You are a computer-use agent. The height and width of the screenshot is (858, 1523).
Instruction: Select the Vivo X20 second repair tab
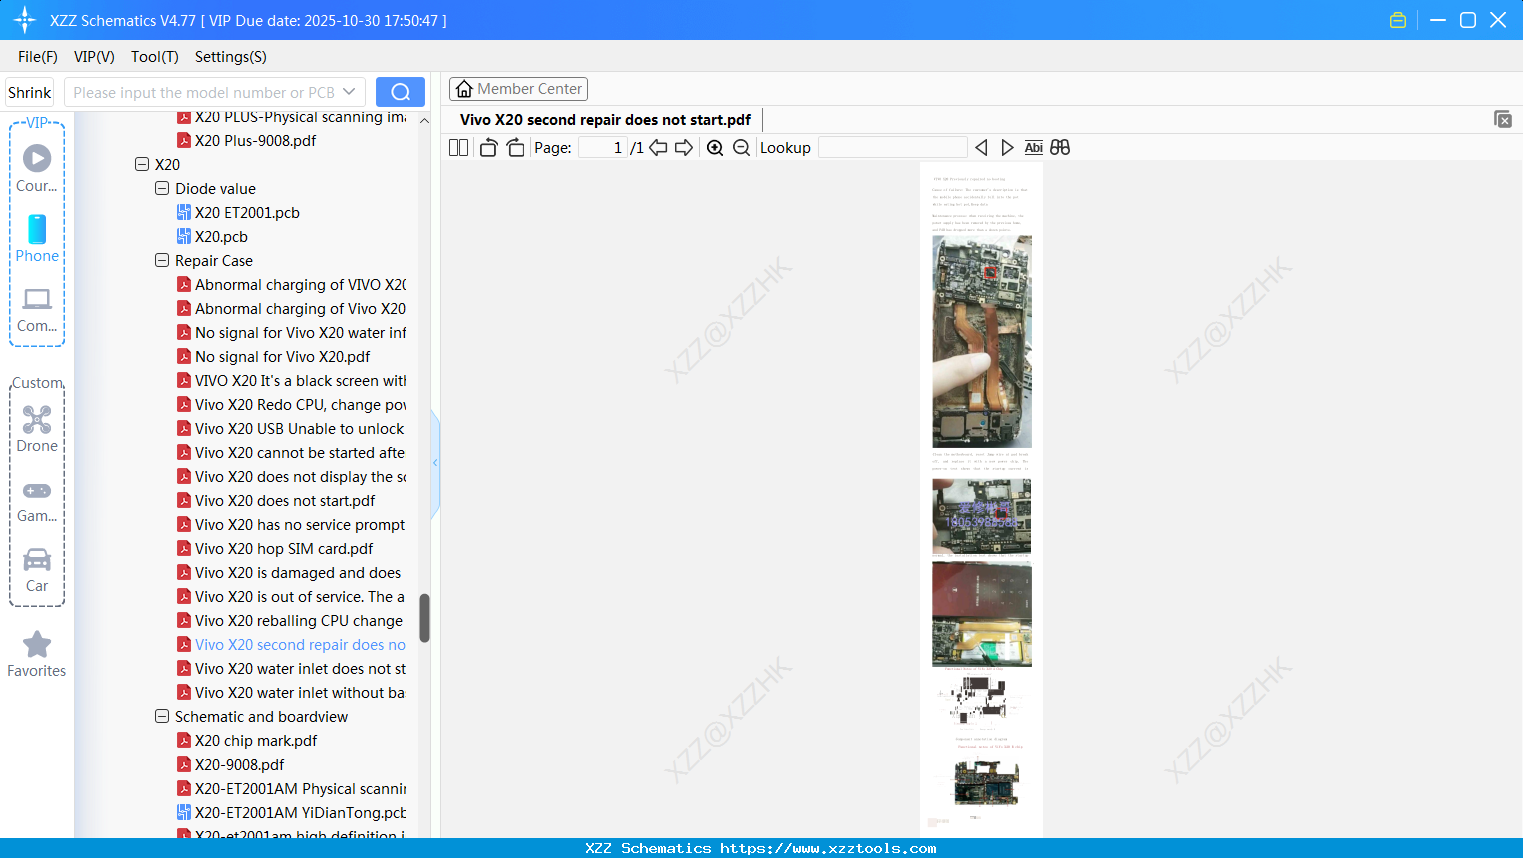tap(605, 120)
